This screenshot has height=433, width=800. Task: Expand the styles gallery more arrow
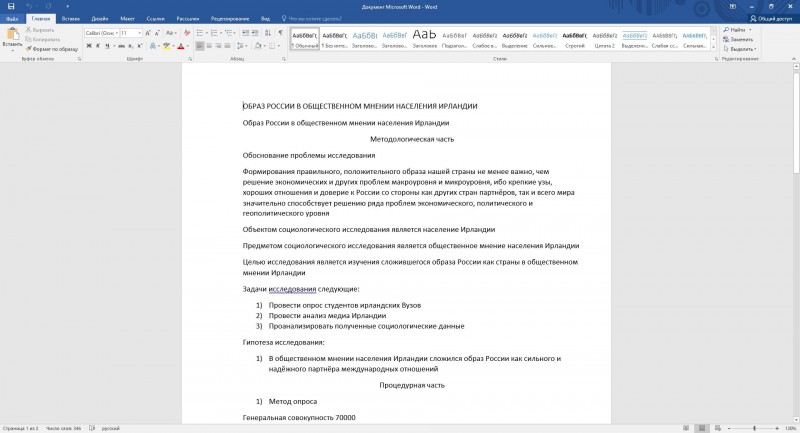(x=713, y=47)
